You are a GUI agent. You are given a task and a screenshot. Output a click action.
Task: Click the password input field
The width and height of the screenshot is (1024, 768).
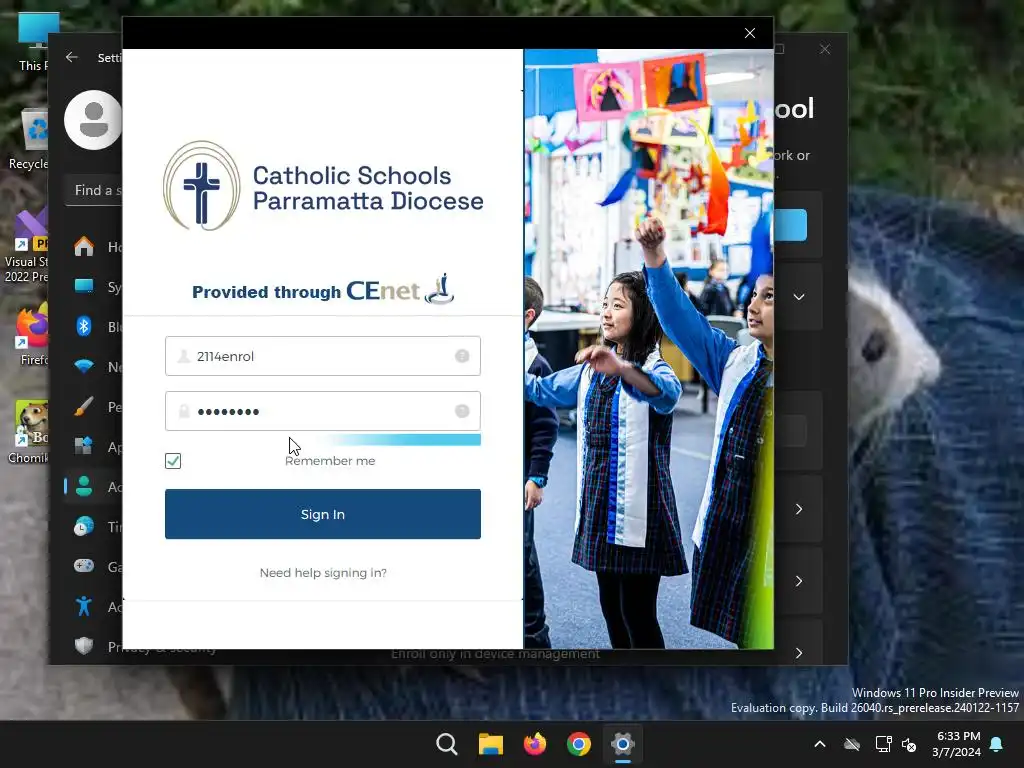[323, 411]
